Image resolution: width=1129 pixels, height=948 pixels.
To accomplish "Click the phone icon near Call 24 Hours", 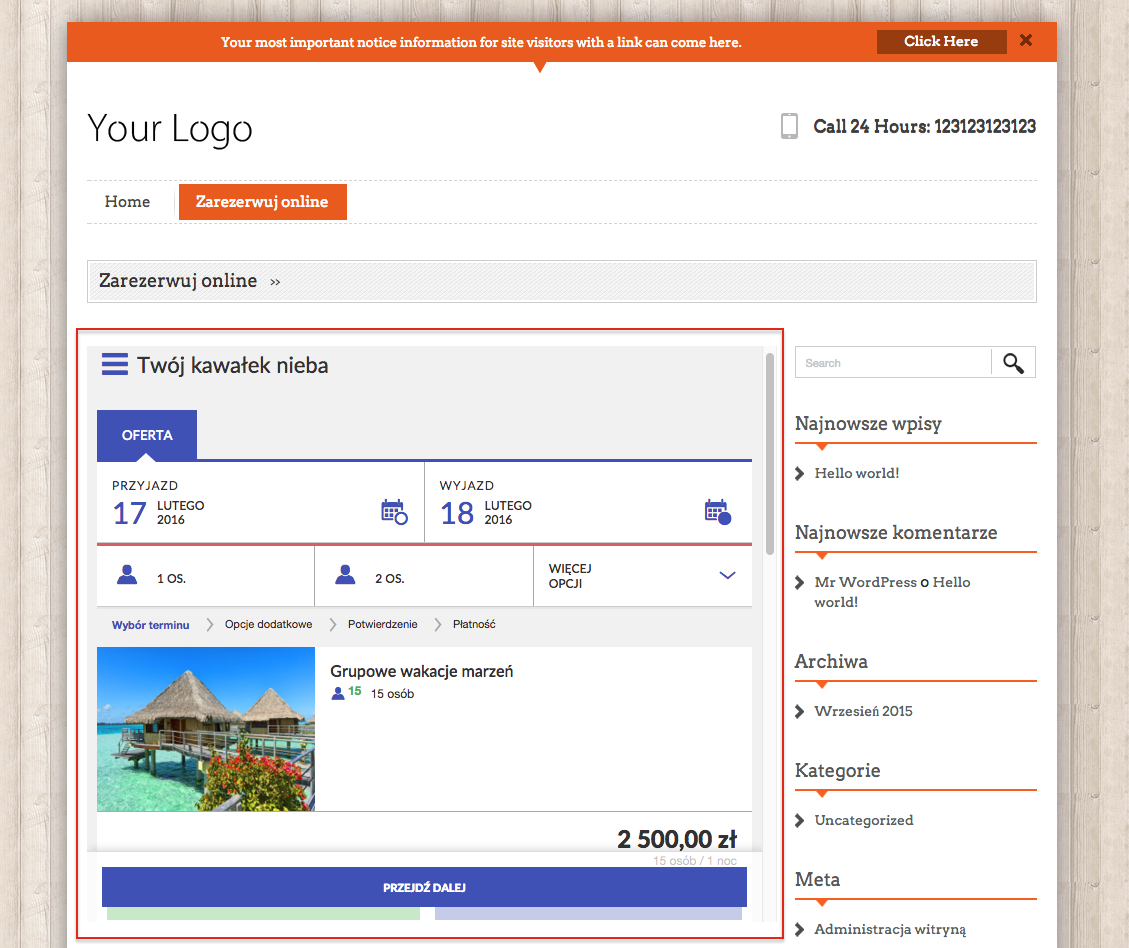I will tap(789, 126).
